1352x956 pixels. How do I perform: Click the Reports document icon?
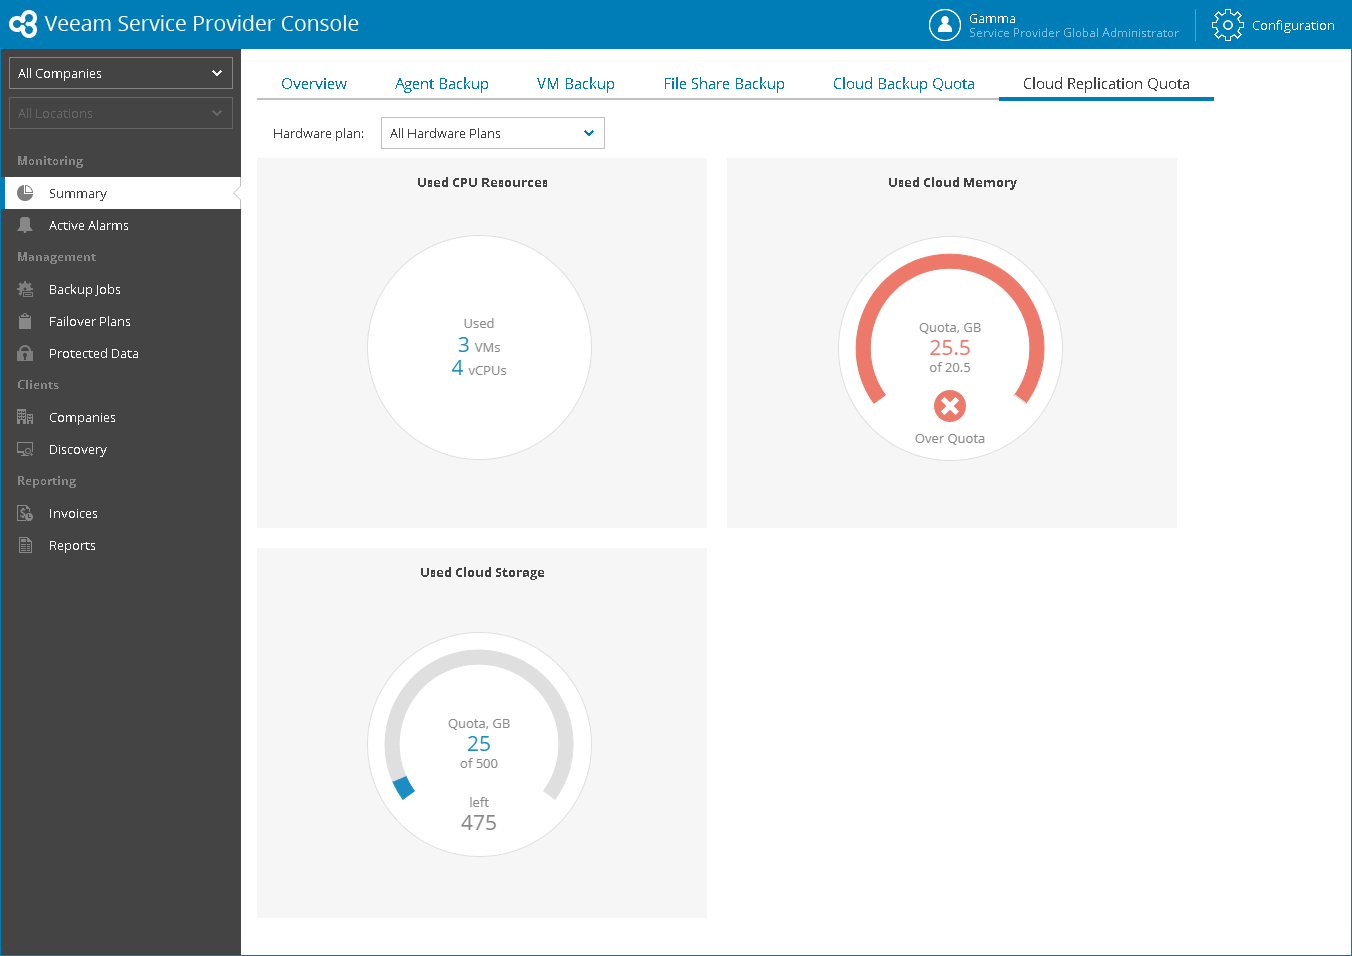tap(25, 545)
